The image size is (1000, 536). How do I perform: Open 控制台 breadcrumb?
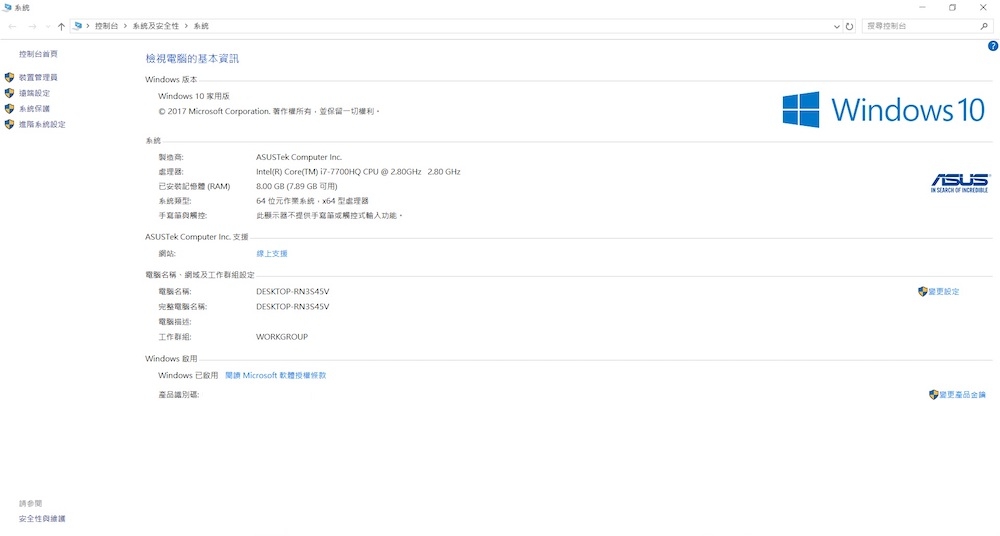107,26
